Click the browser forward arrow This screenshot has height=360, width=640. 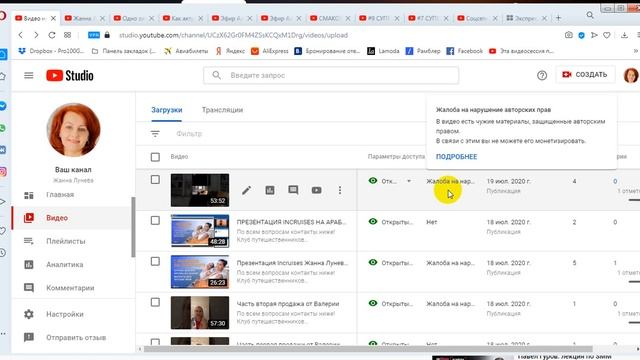pyautogui.click(x=36, y=36)
